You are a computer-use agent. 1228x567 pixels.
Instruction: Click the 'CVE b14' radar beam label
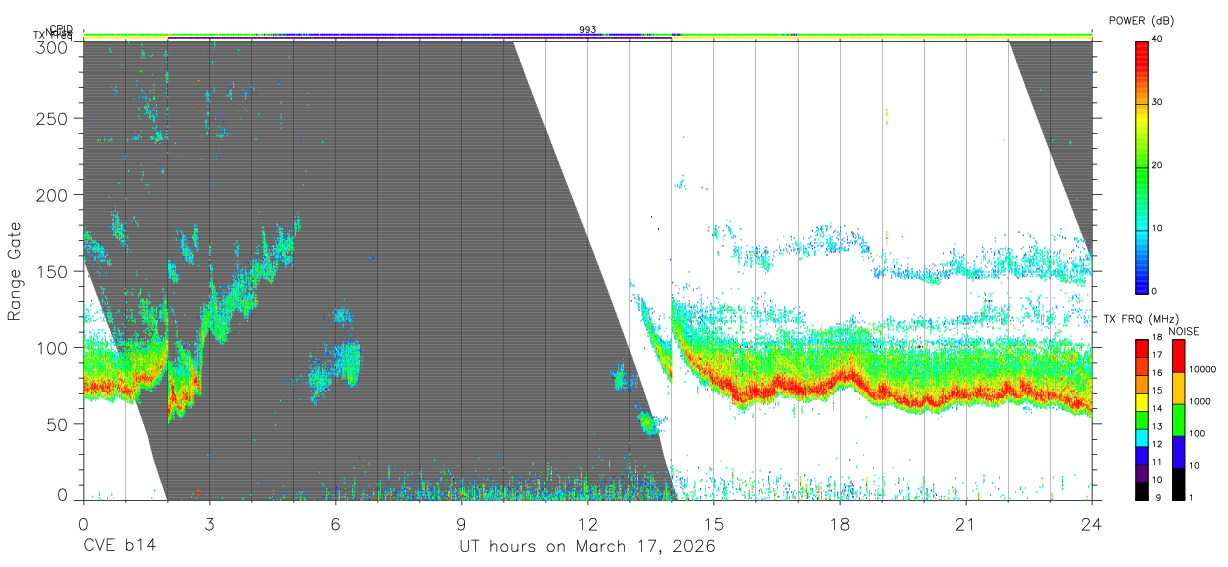coord(118,547)
